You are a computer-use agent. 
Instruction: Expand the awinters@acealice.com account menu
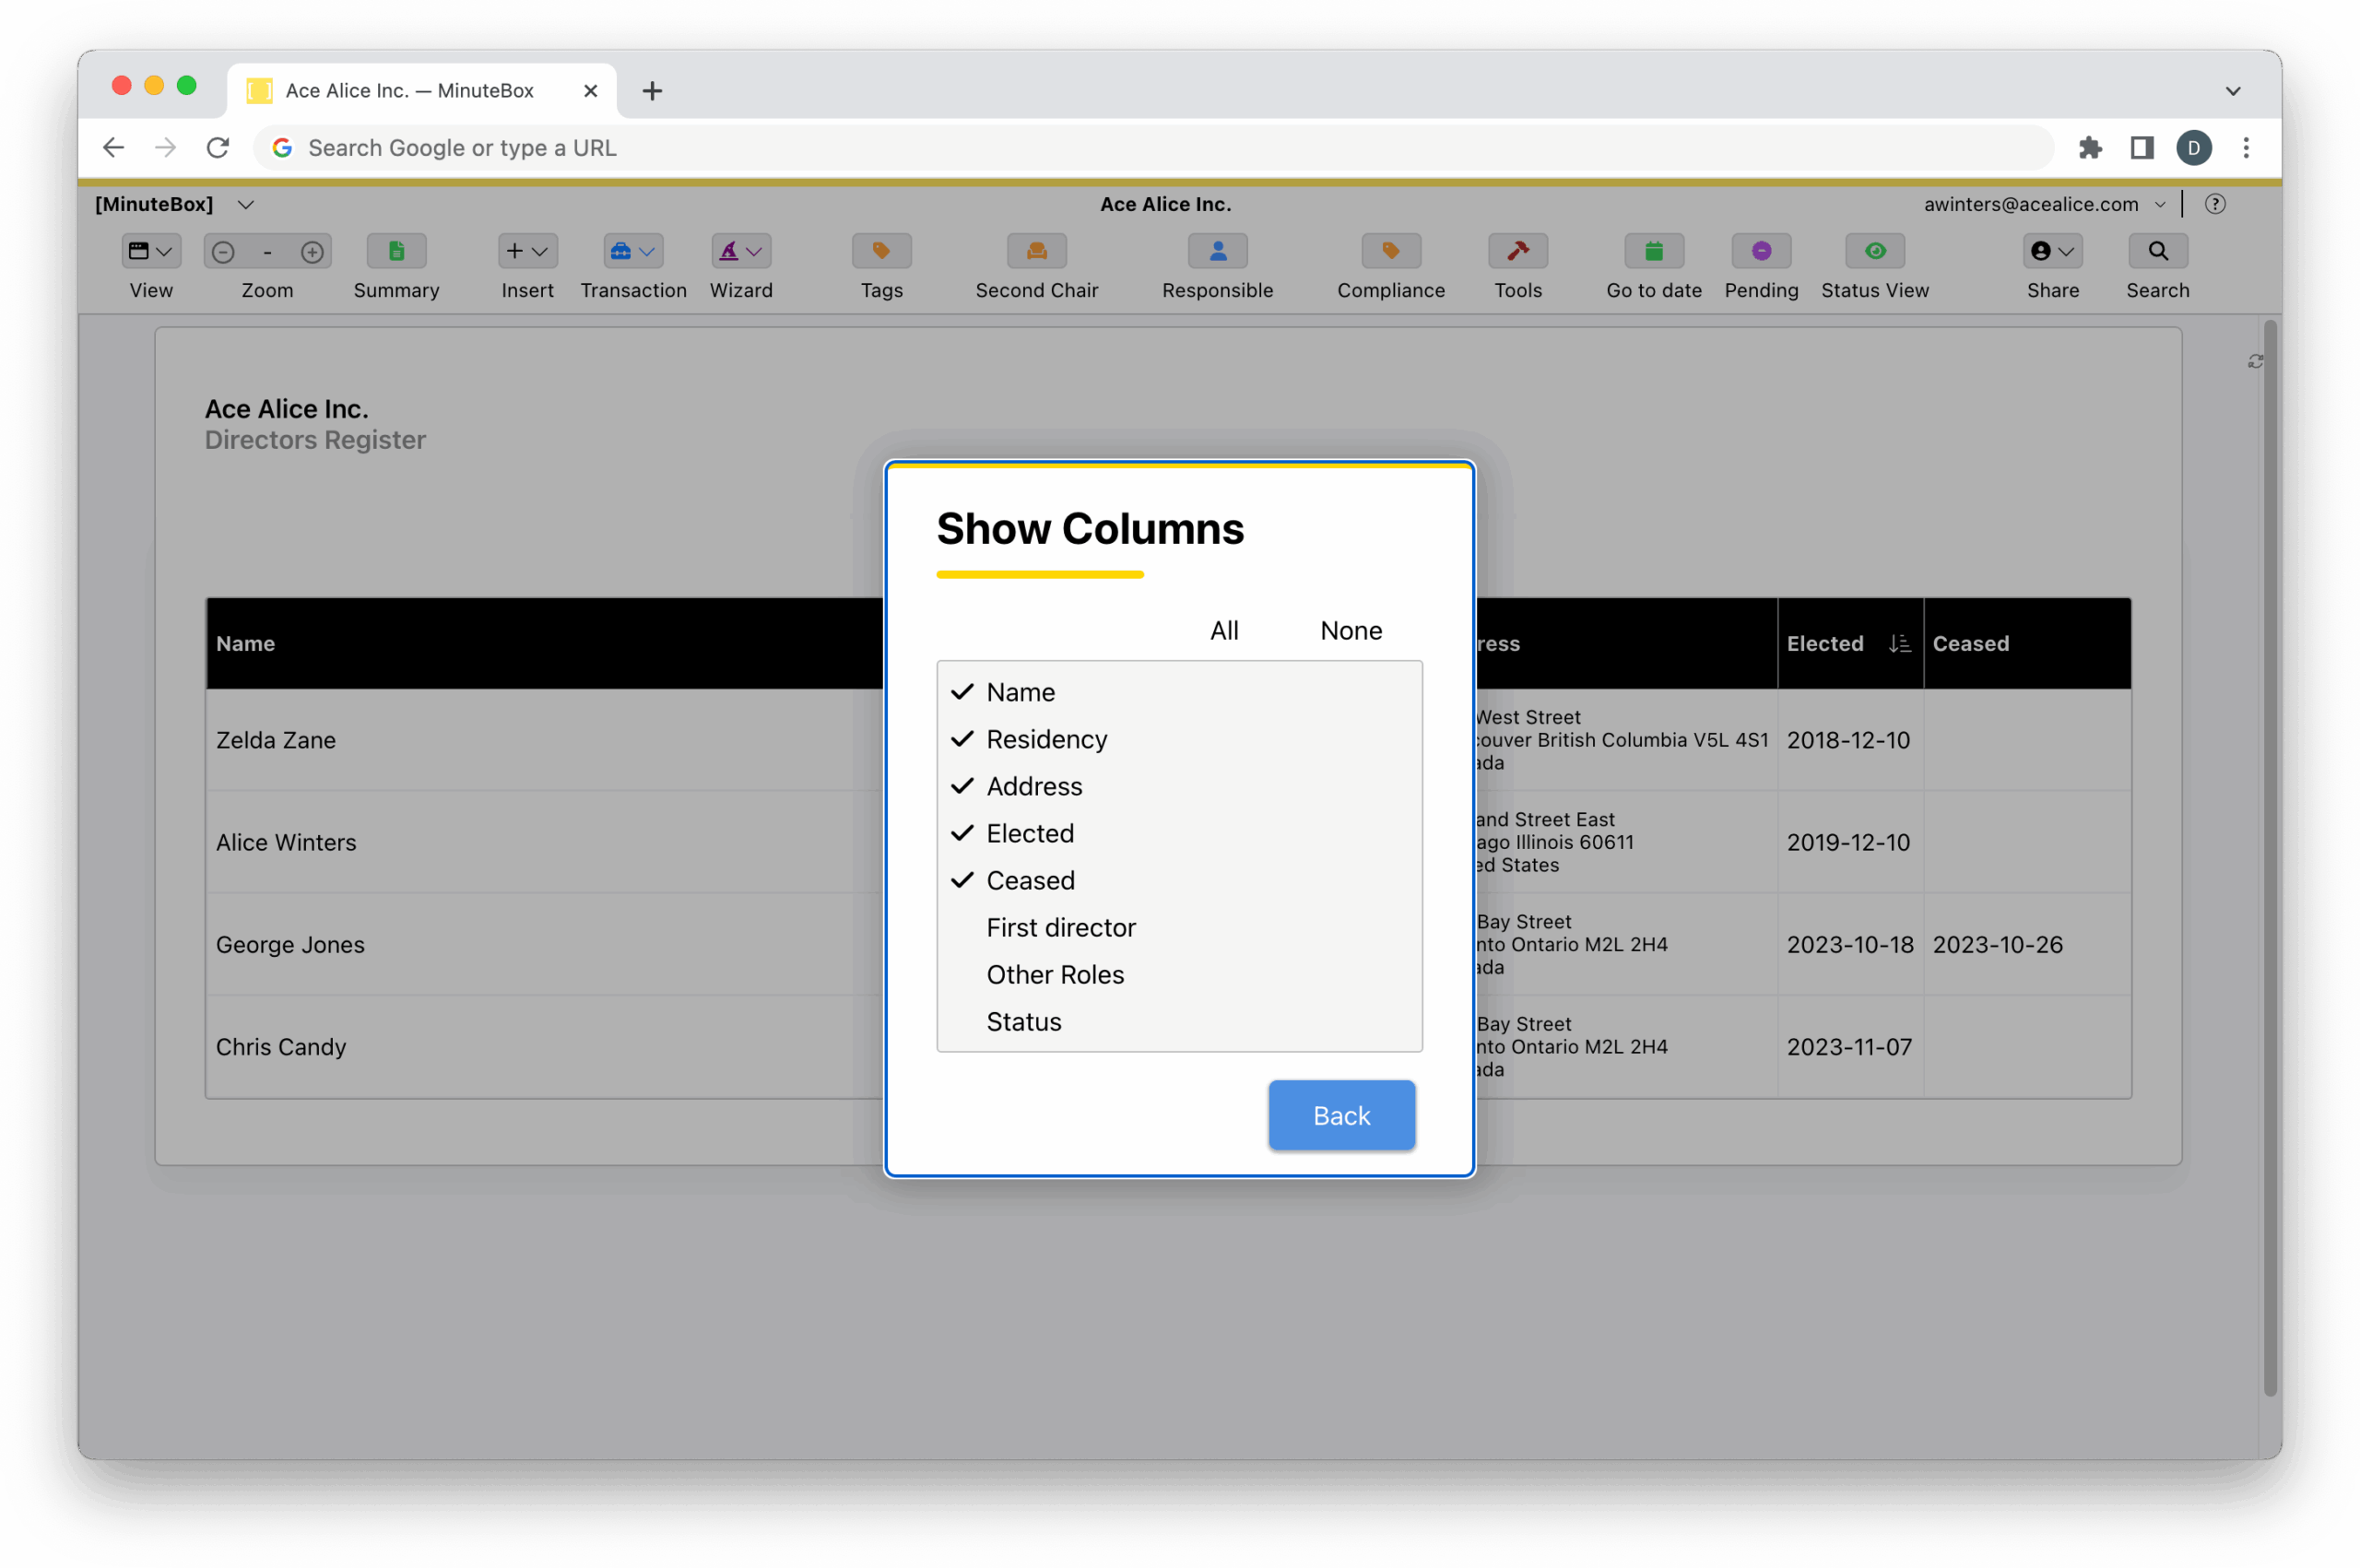pyautogui.click(x=2043, y=204)
